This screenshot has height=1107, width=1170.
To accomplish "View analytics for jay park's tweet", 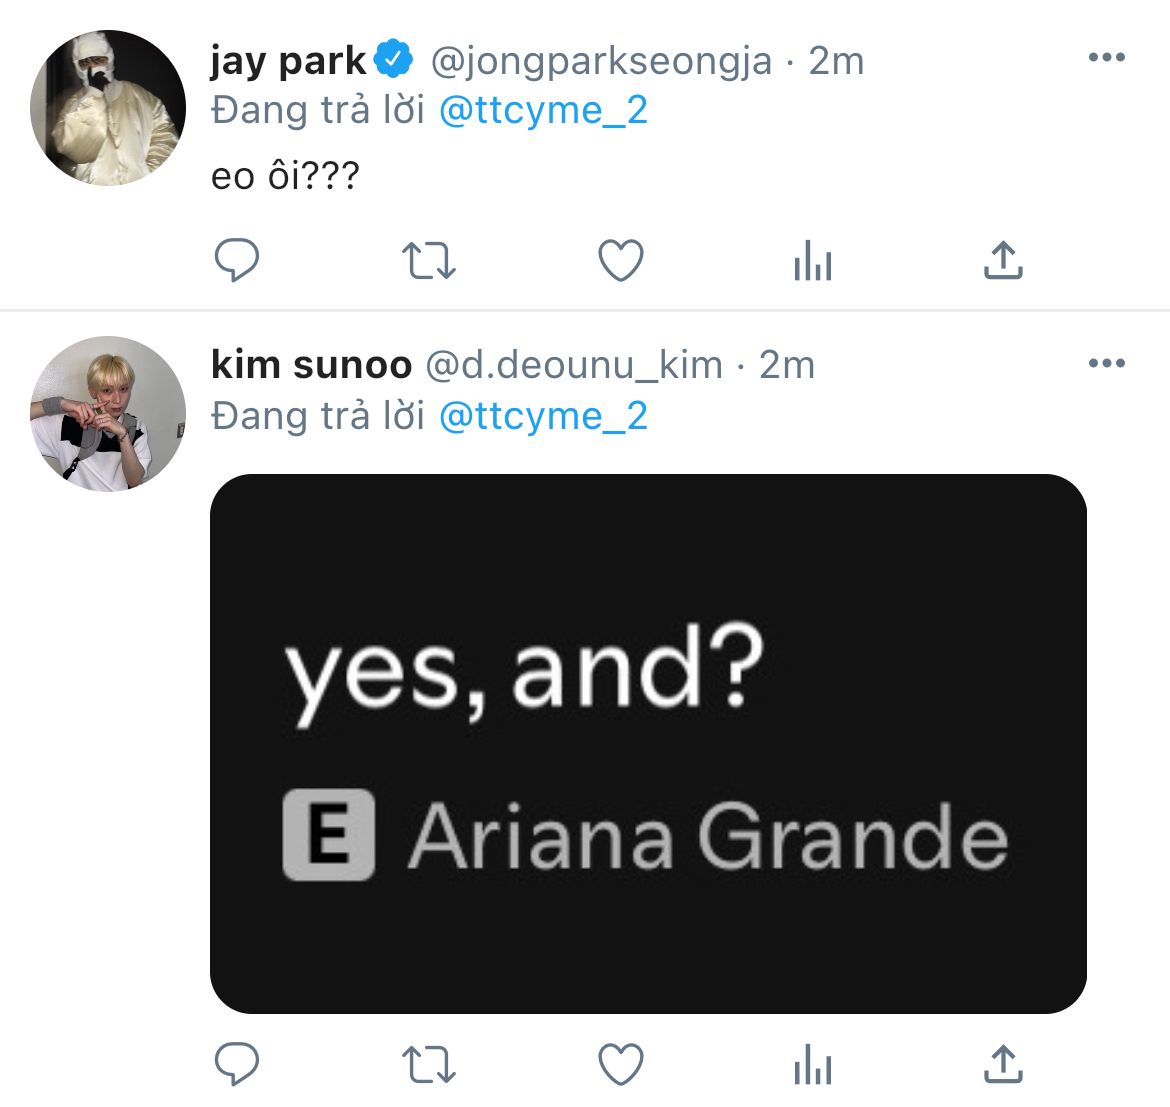I will [812, 262].
